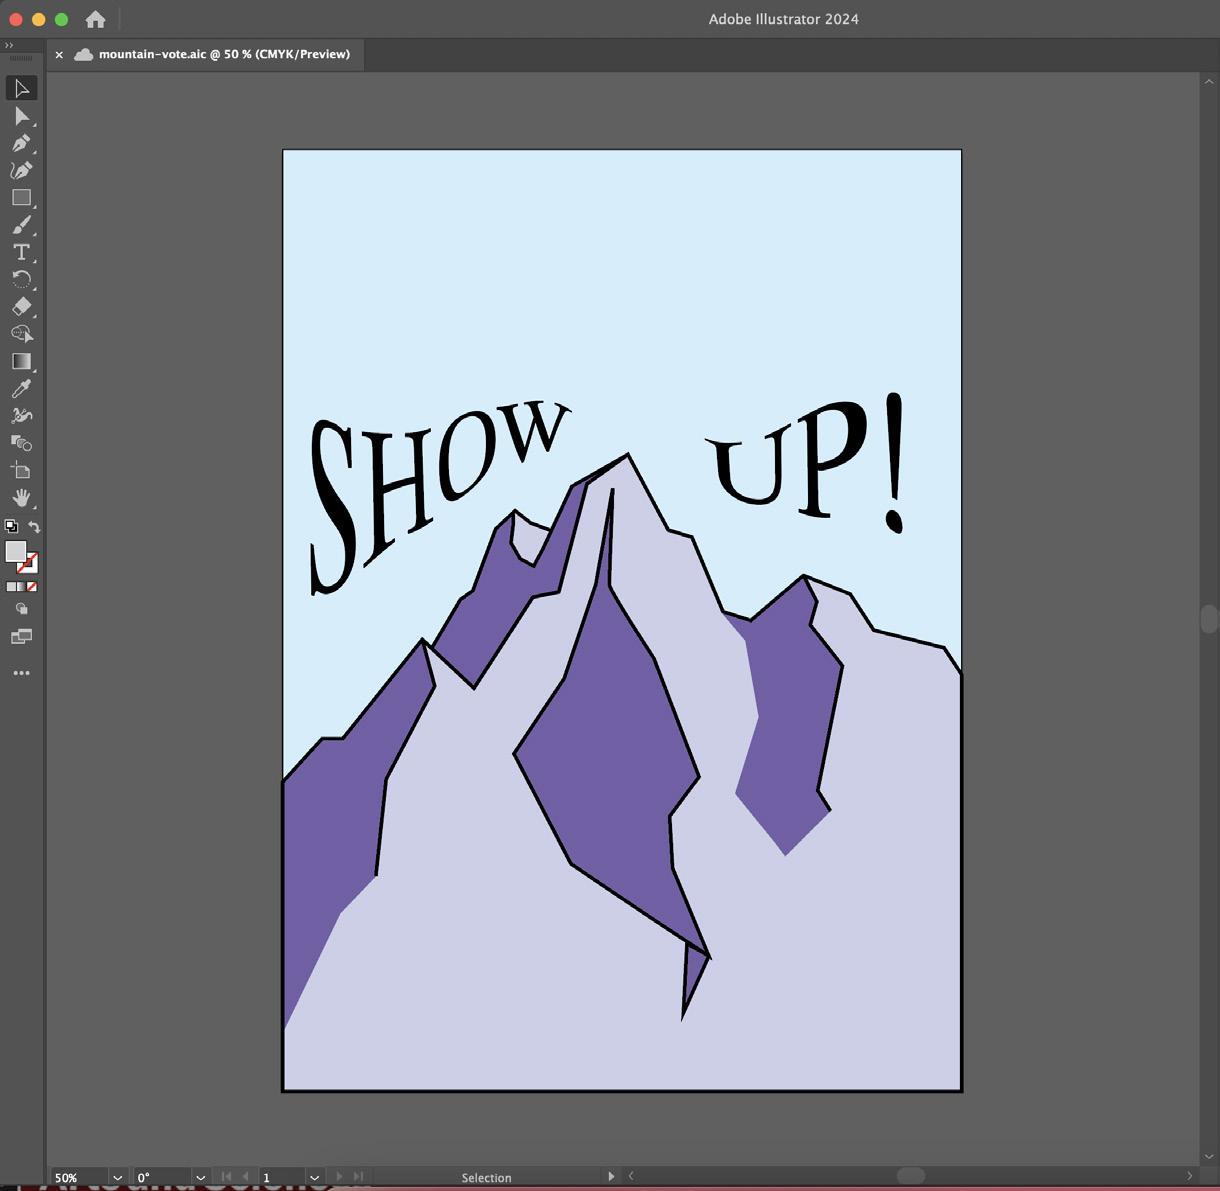Reset to default fill and stroke
The image size is (1220, 1191).
coord(11,526)
